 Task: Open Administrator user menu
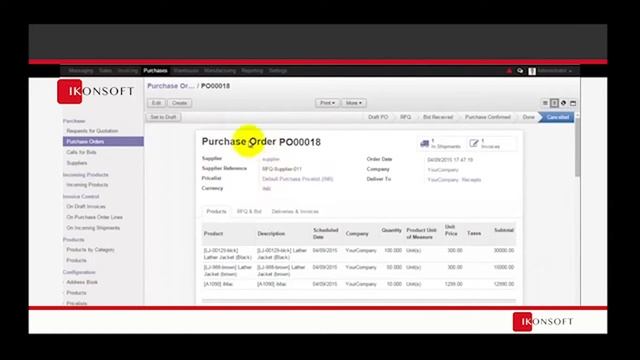[x=554, y=71]
